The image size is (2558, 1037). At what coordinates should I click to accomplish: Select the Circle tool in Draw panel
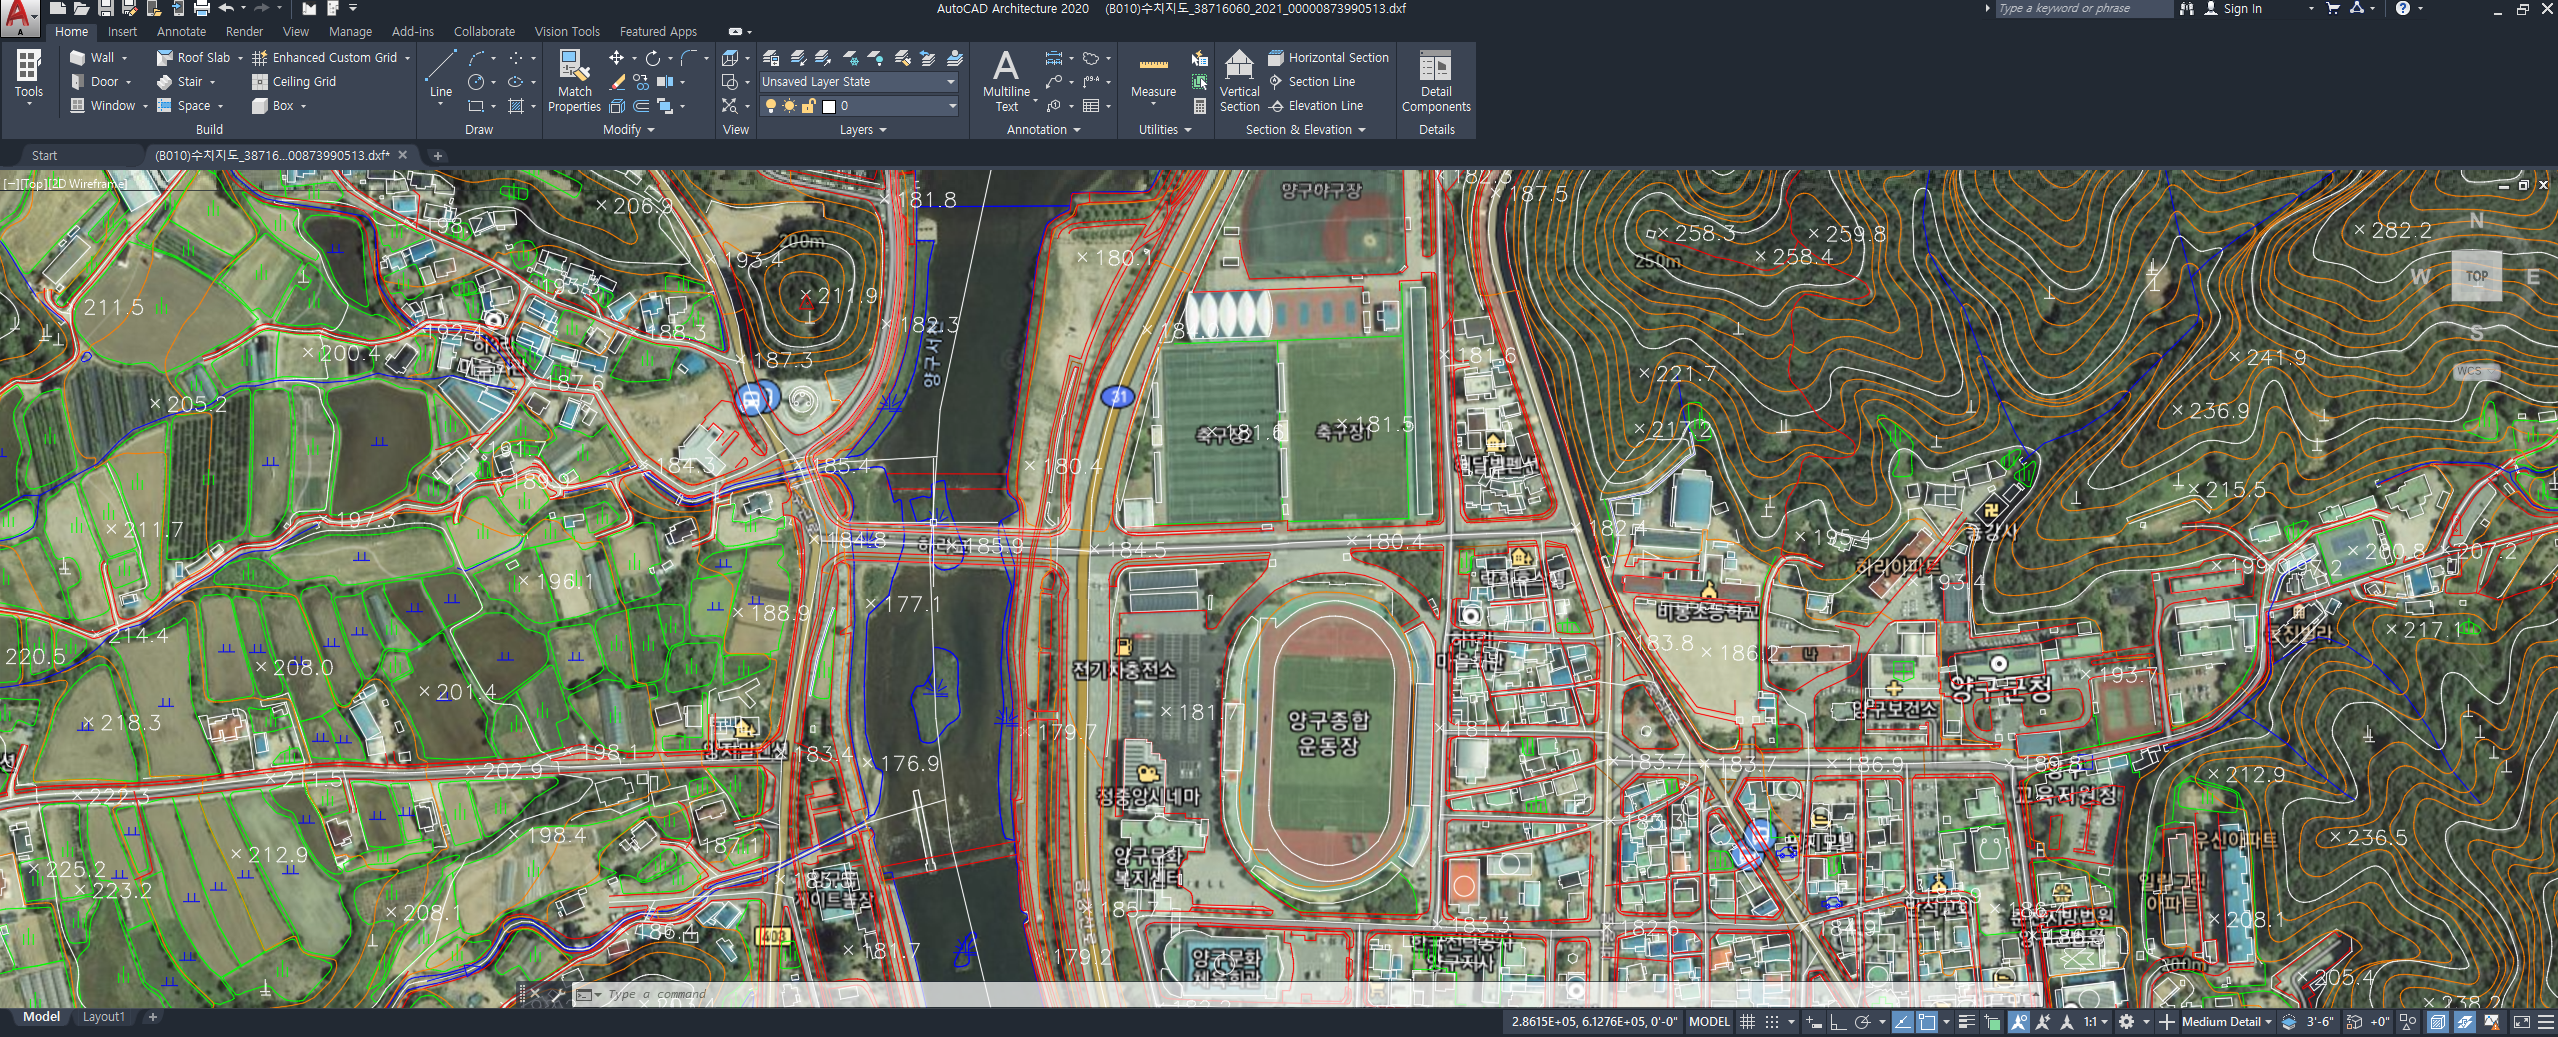[477, 82]
